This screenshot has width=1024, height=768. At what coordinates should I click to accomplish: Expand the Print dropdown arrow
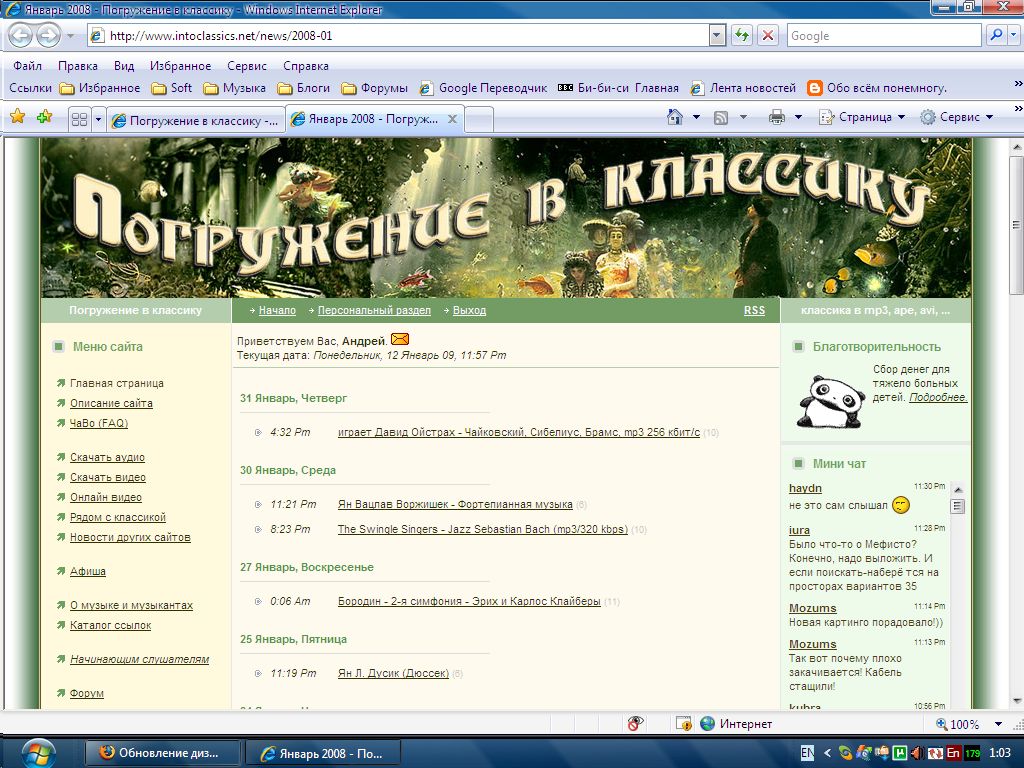click(x=798, y=117)
